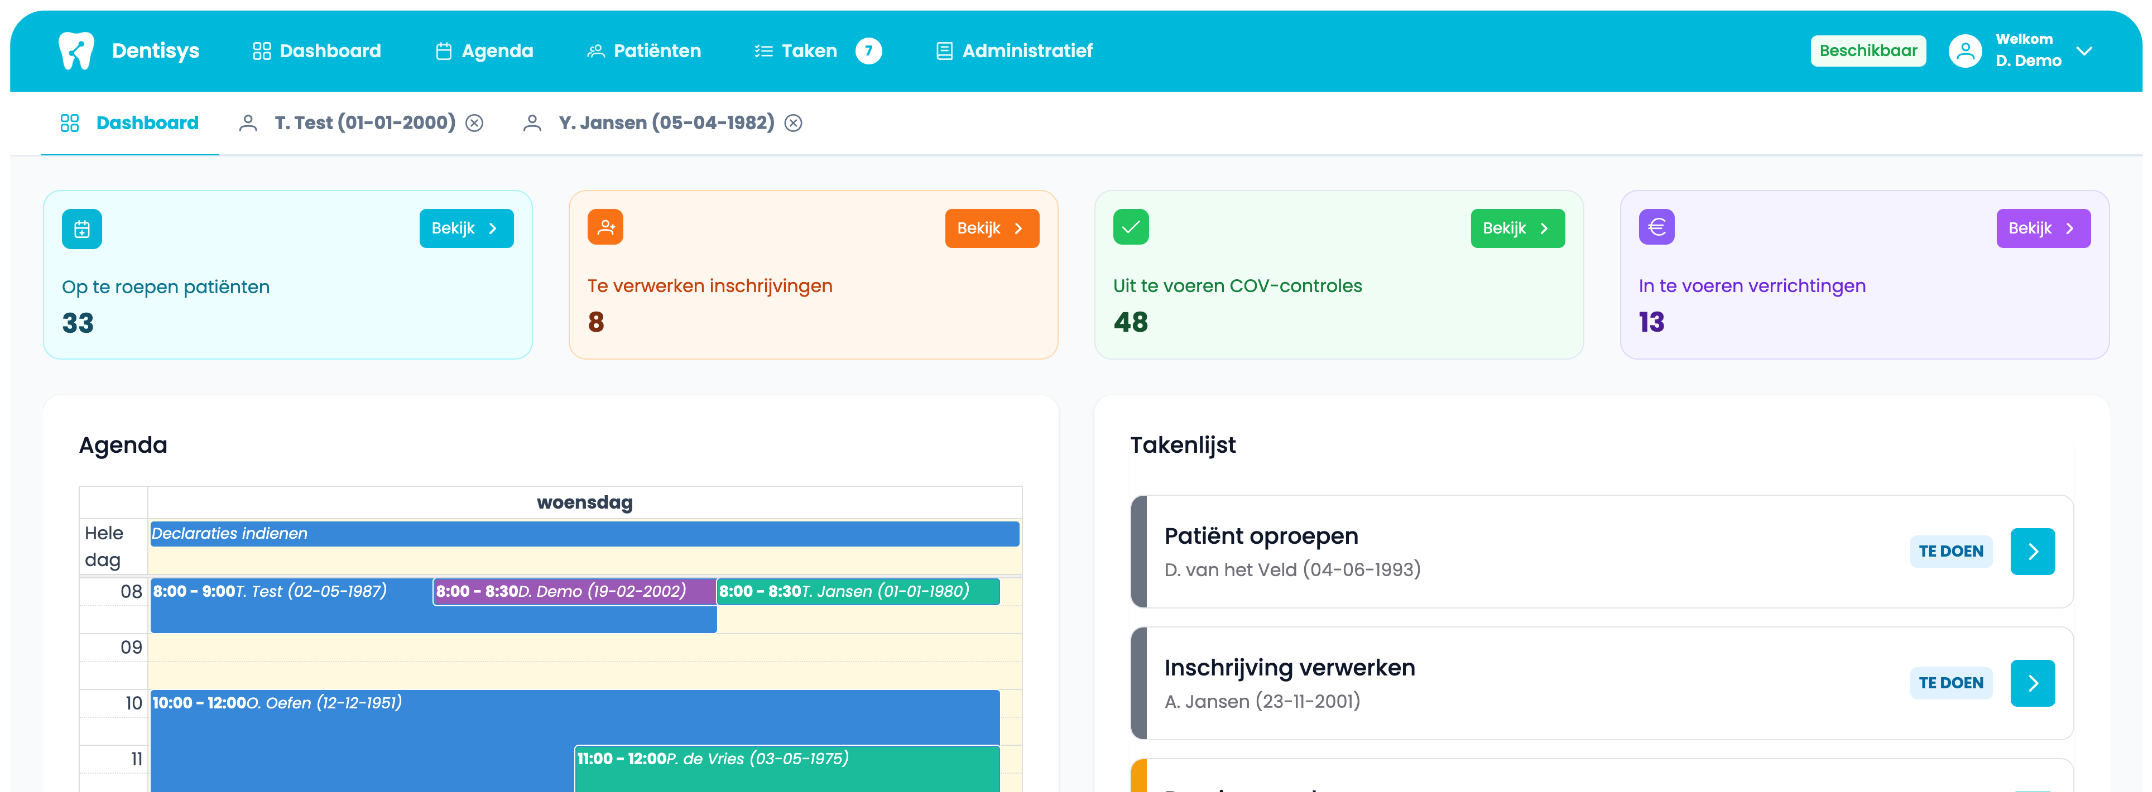
Task: Click the checkmark icon on COV-controles card
Action: 1131,227
